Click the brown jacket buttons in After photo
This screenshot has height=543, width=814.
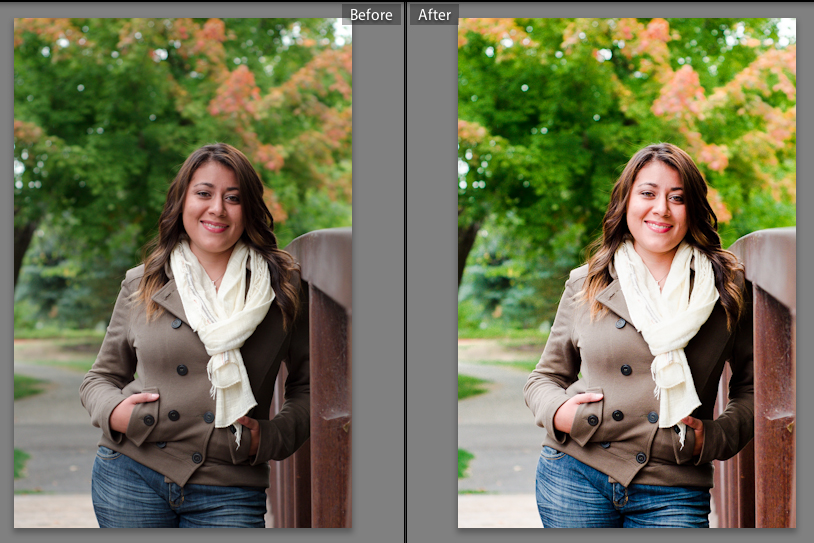coord(627,370)
